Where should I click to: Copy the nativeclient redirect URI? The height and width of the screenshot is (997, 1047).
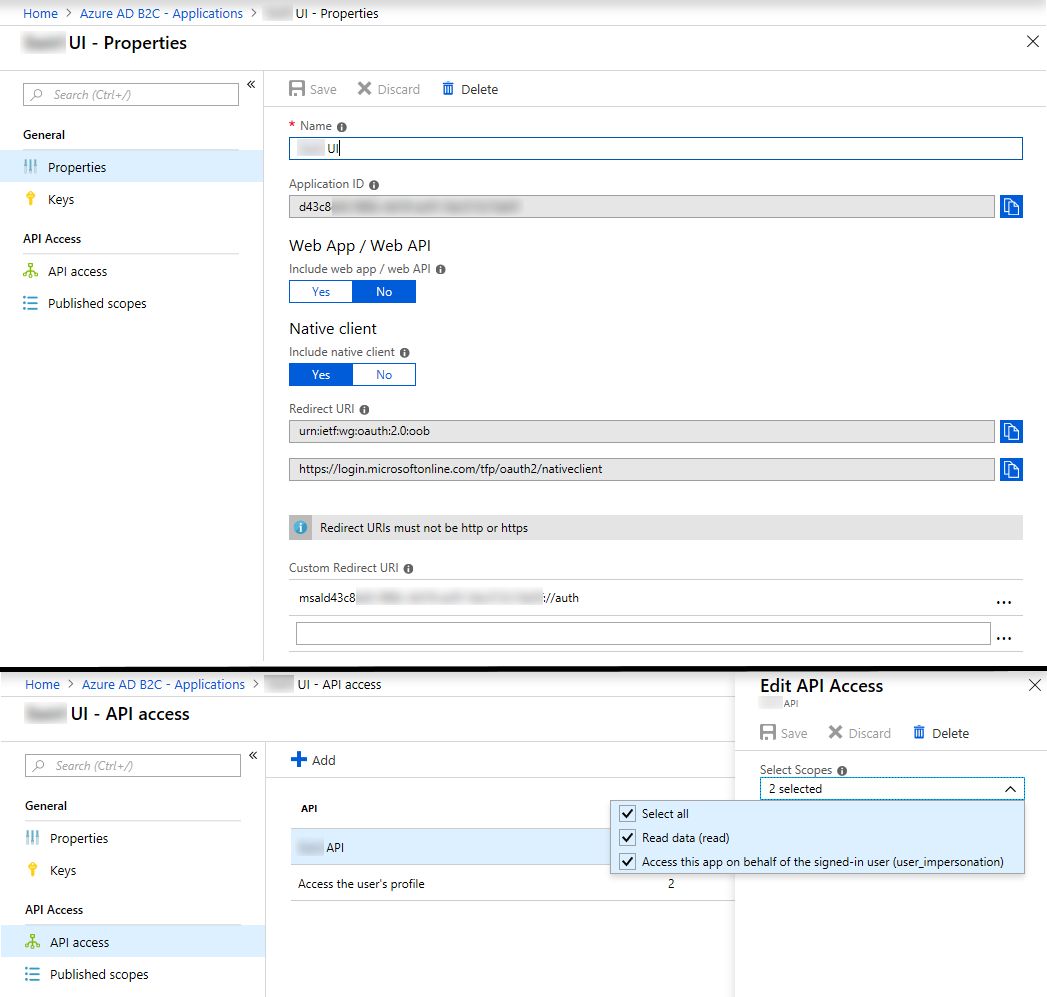click(1011, 469)
